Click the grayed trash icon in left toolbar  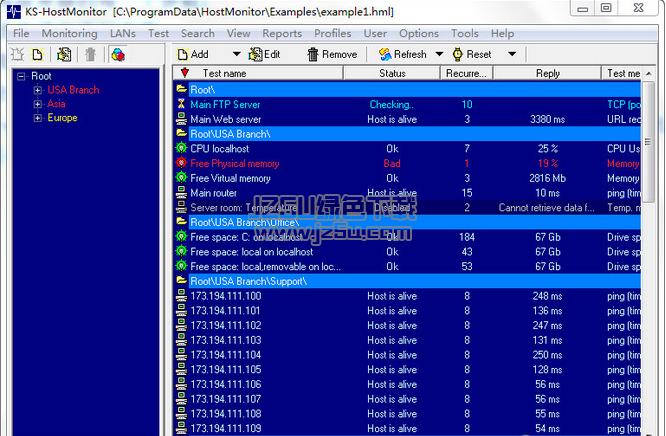coord(90,54)
